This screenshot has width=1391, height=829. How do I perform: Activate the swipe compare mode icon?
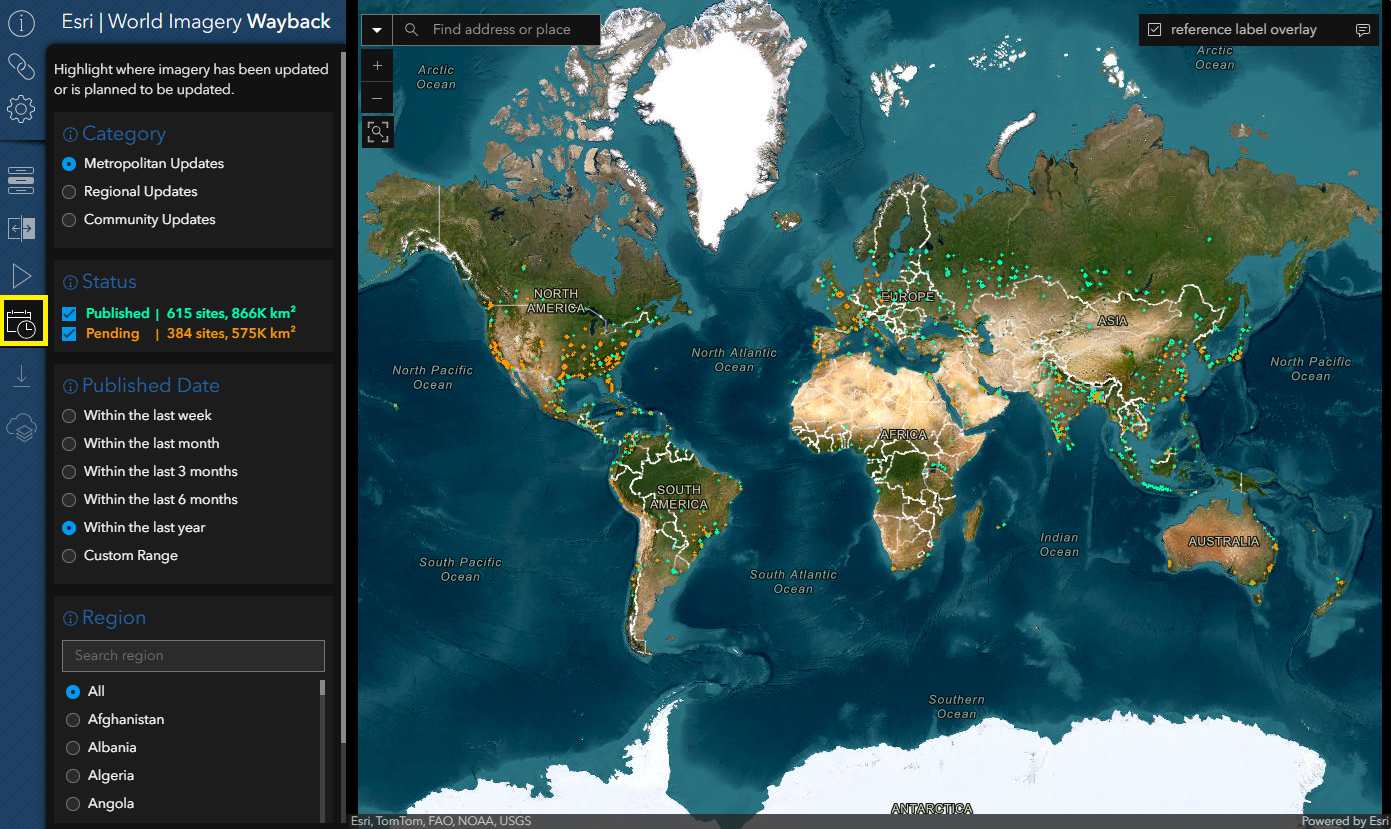point(21,229)
